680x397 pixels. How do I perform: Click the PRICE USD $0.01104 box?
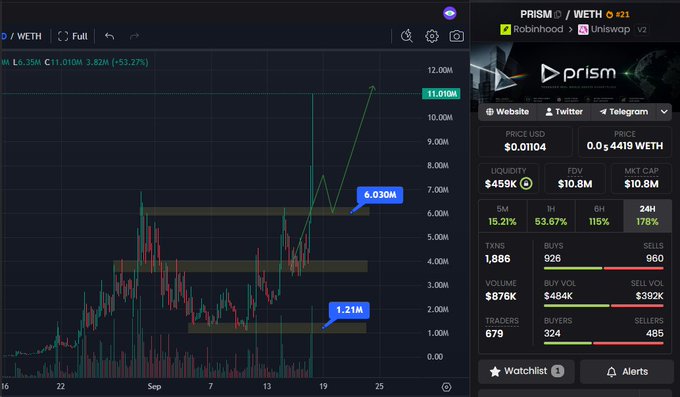pyautogui.click(x=525, y=141)
